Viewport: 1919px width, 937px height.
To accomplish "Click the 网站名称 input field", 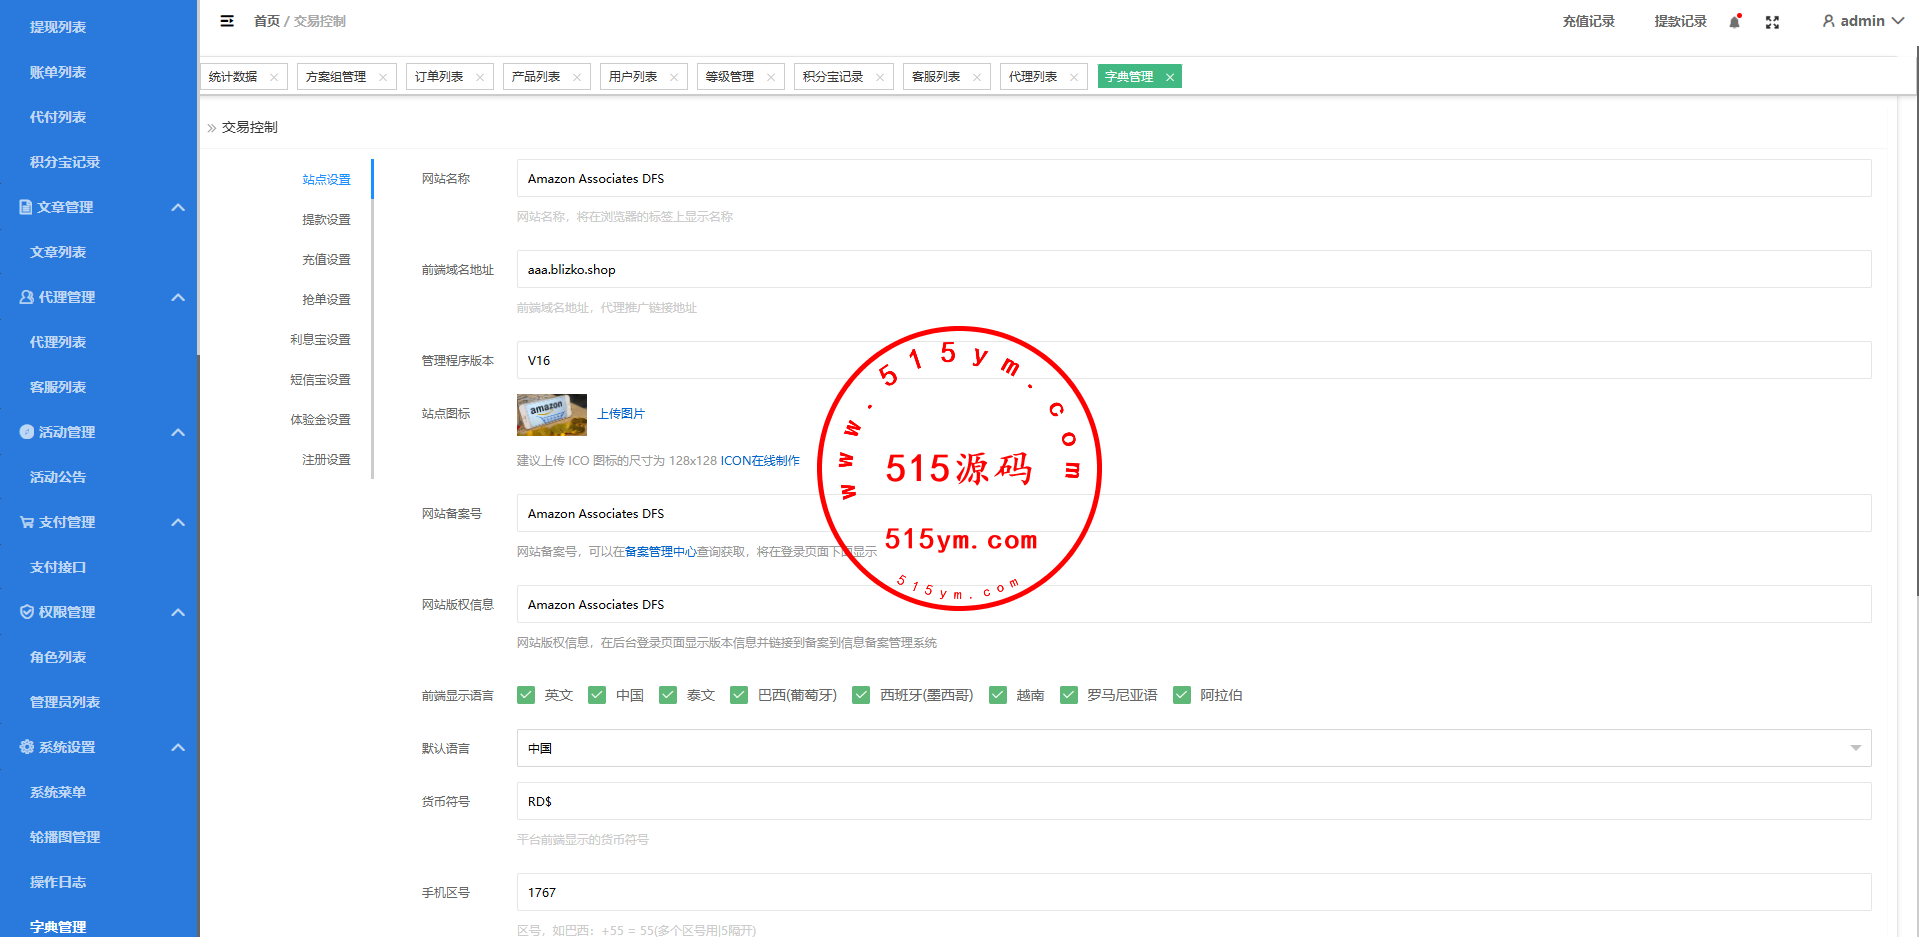I will click(x=1193, y=179).
